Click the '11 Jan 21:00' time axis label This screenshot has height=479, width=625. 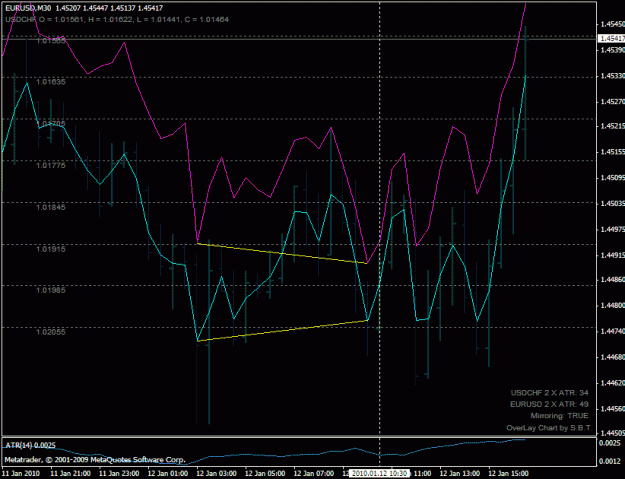[x=70, y=473]
